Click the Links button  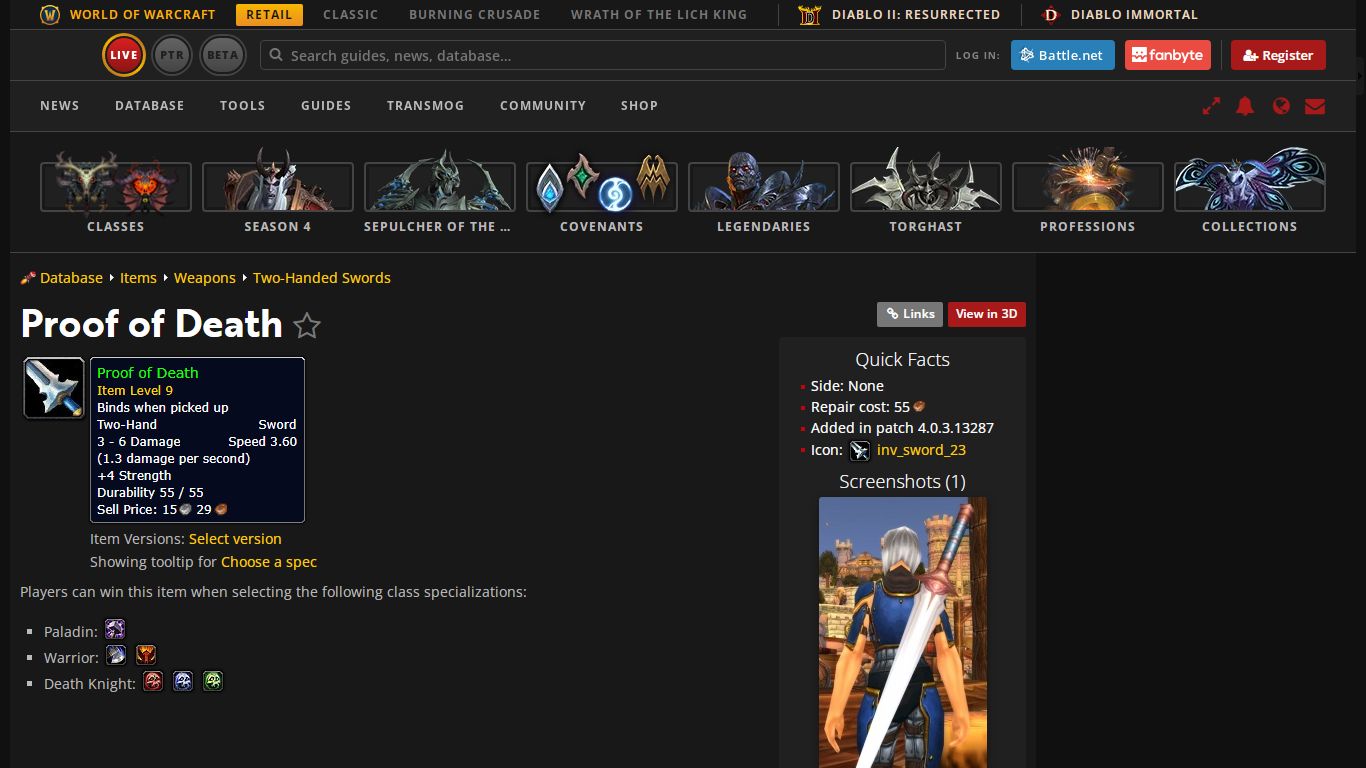(910, 314)
